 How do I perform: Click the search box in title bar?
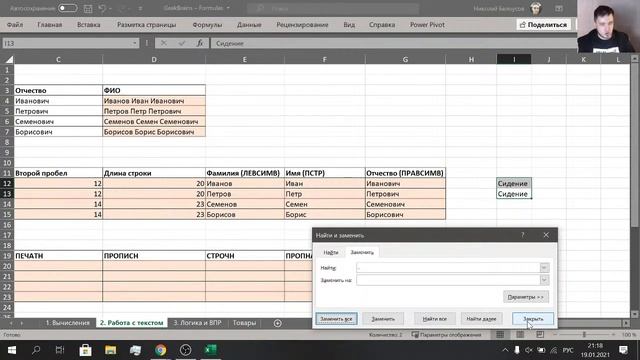click(333, 8)
